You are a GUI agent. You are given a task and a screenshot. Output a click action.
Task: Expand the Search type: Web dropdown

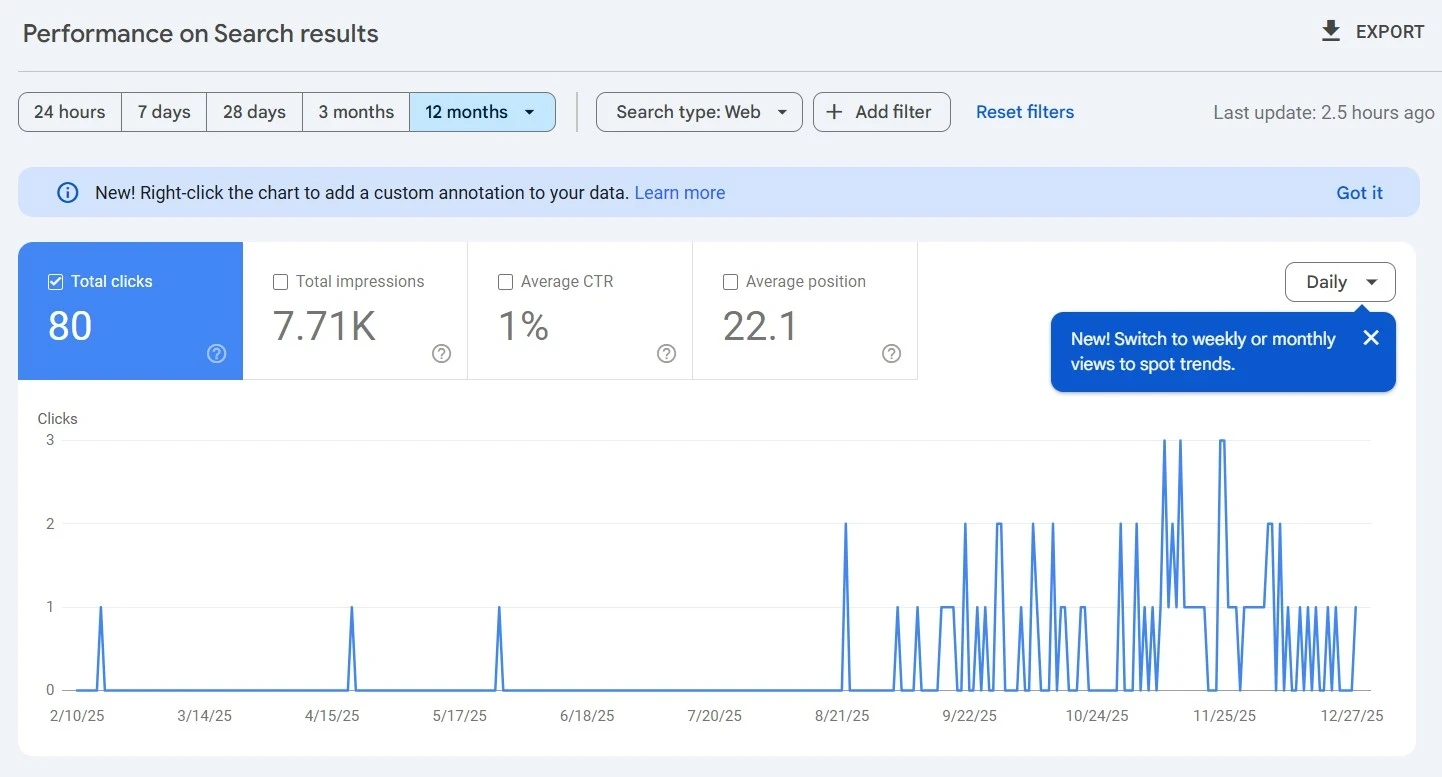pyautogui.click(x=699, y=112)
